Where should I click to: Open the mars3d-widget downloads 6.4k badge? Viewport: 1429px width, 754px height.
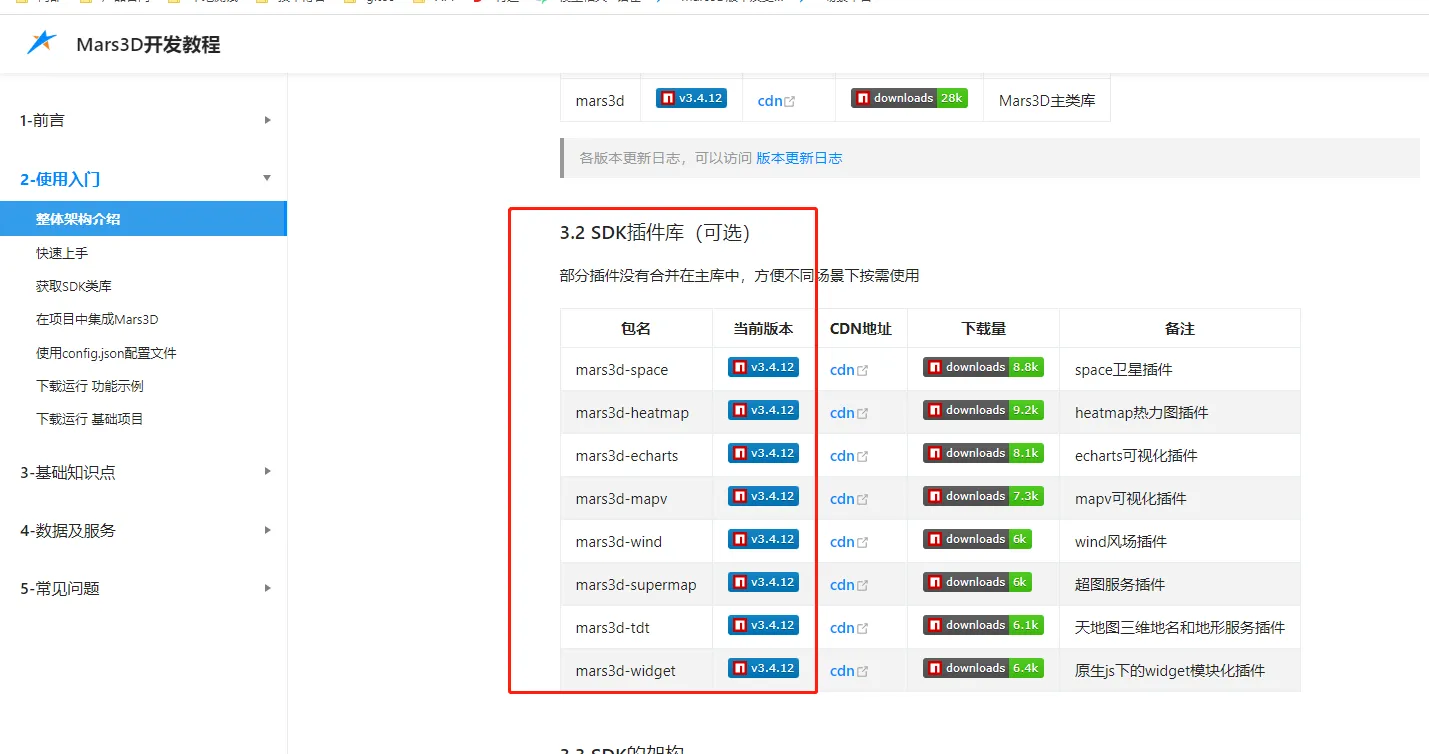[983, 668]
